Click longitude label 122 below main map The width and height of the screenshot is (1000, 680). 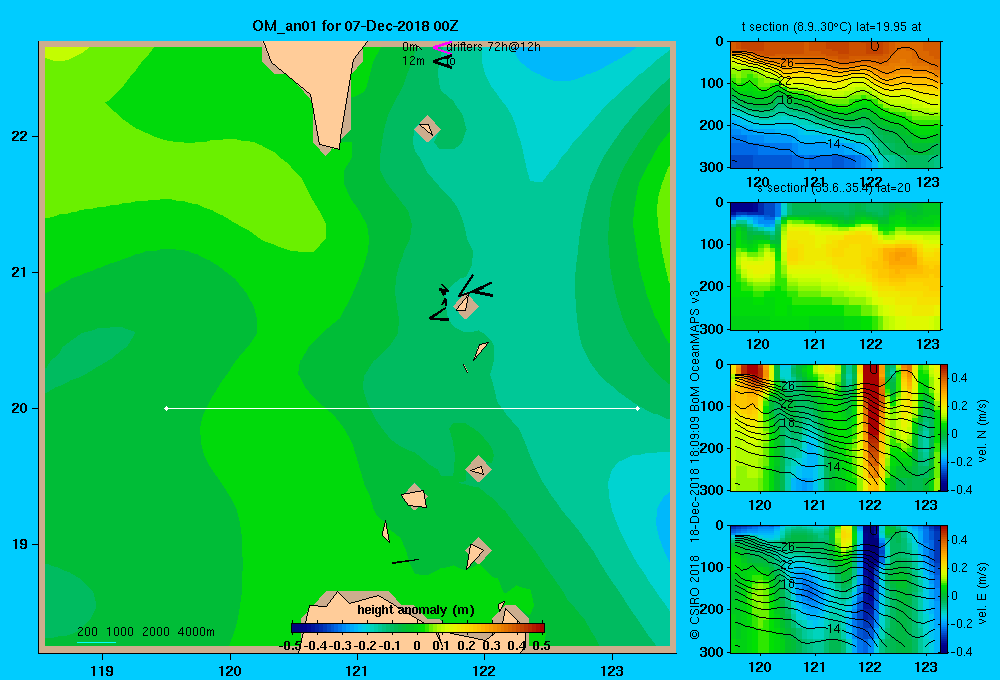coord(484,670)
